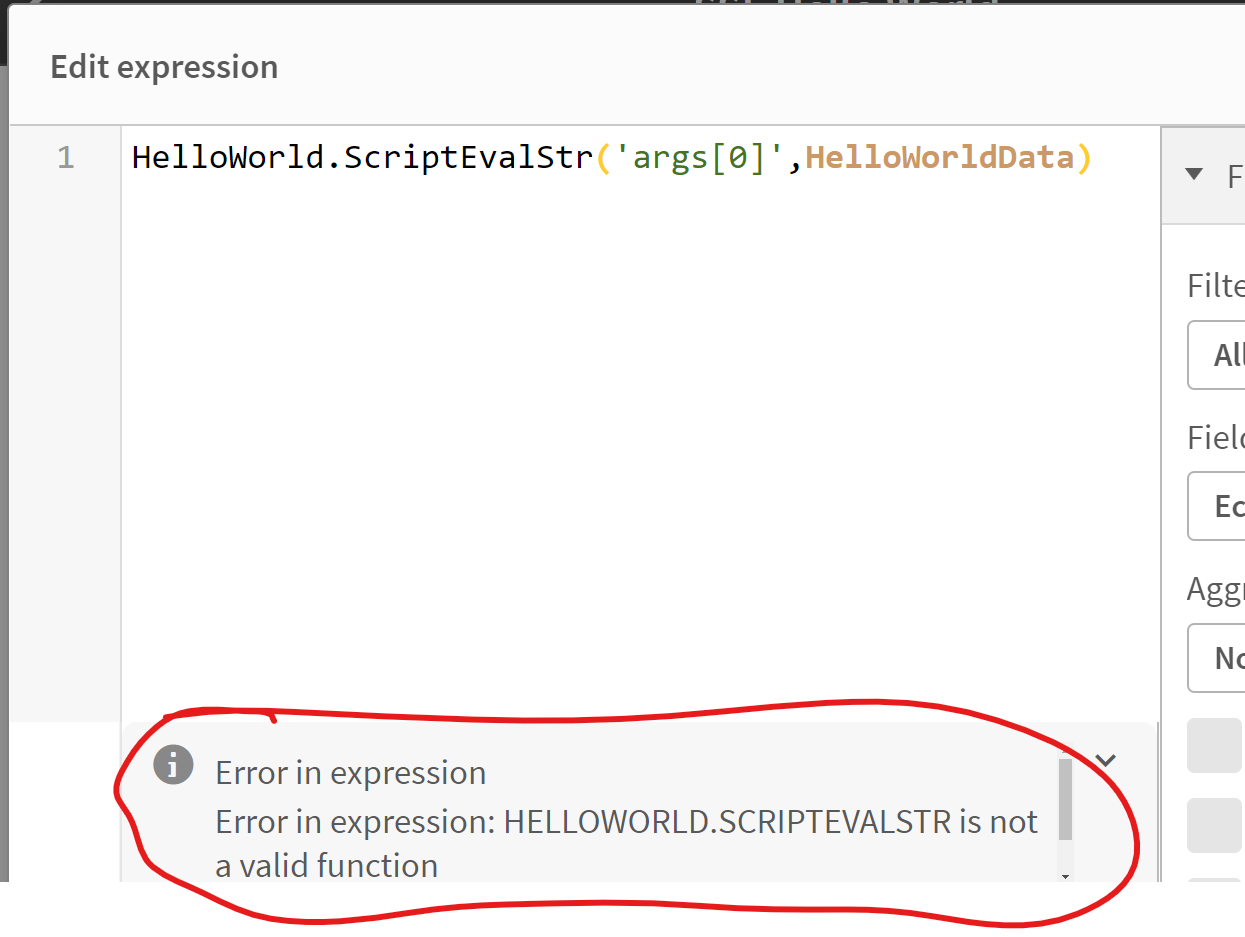Click the first gray button below the aggregation dropdown
The height and width of the screenshot is (937, 1245).
click(x=1216, y=747)
